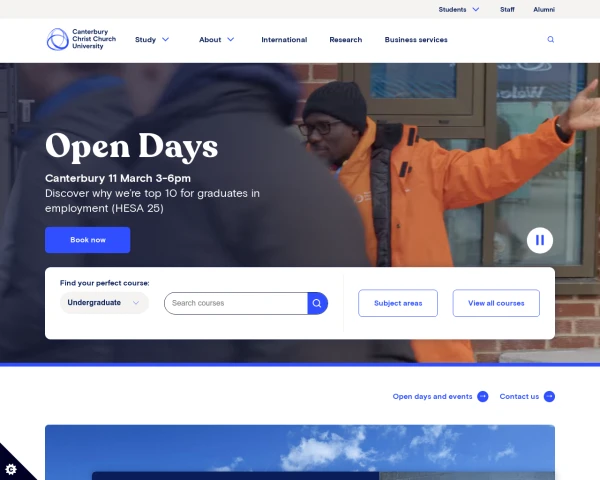Click the sky image banner card
Image resolution: width=600 pixels, height=480 pixels.
pyautogui.click(x=300, y=452)
